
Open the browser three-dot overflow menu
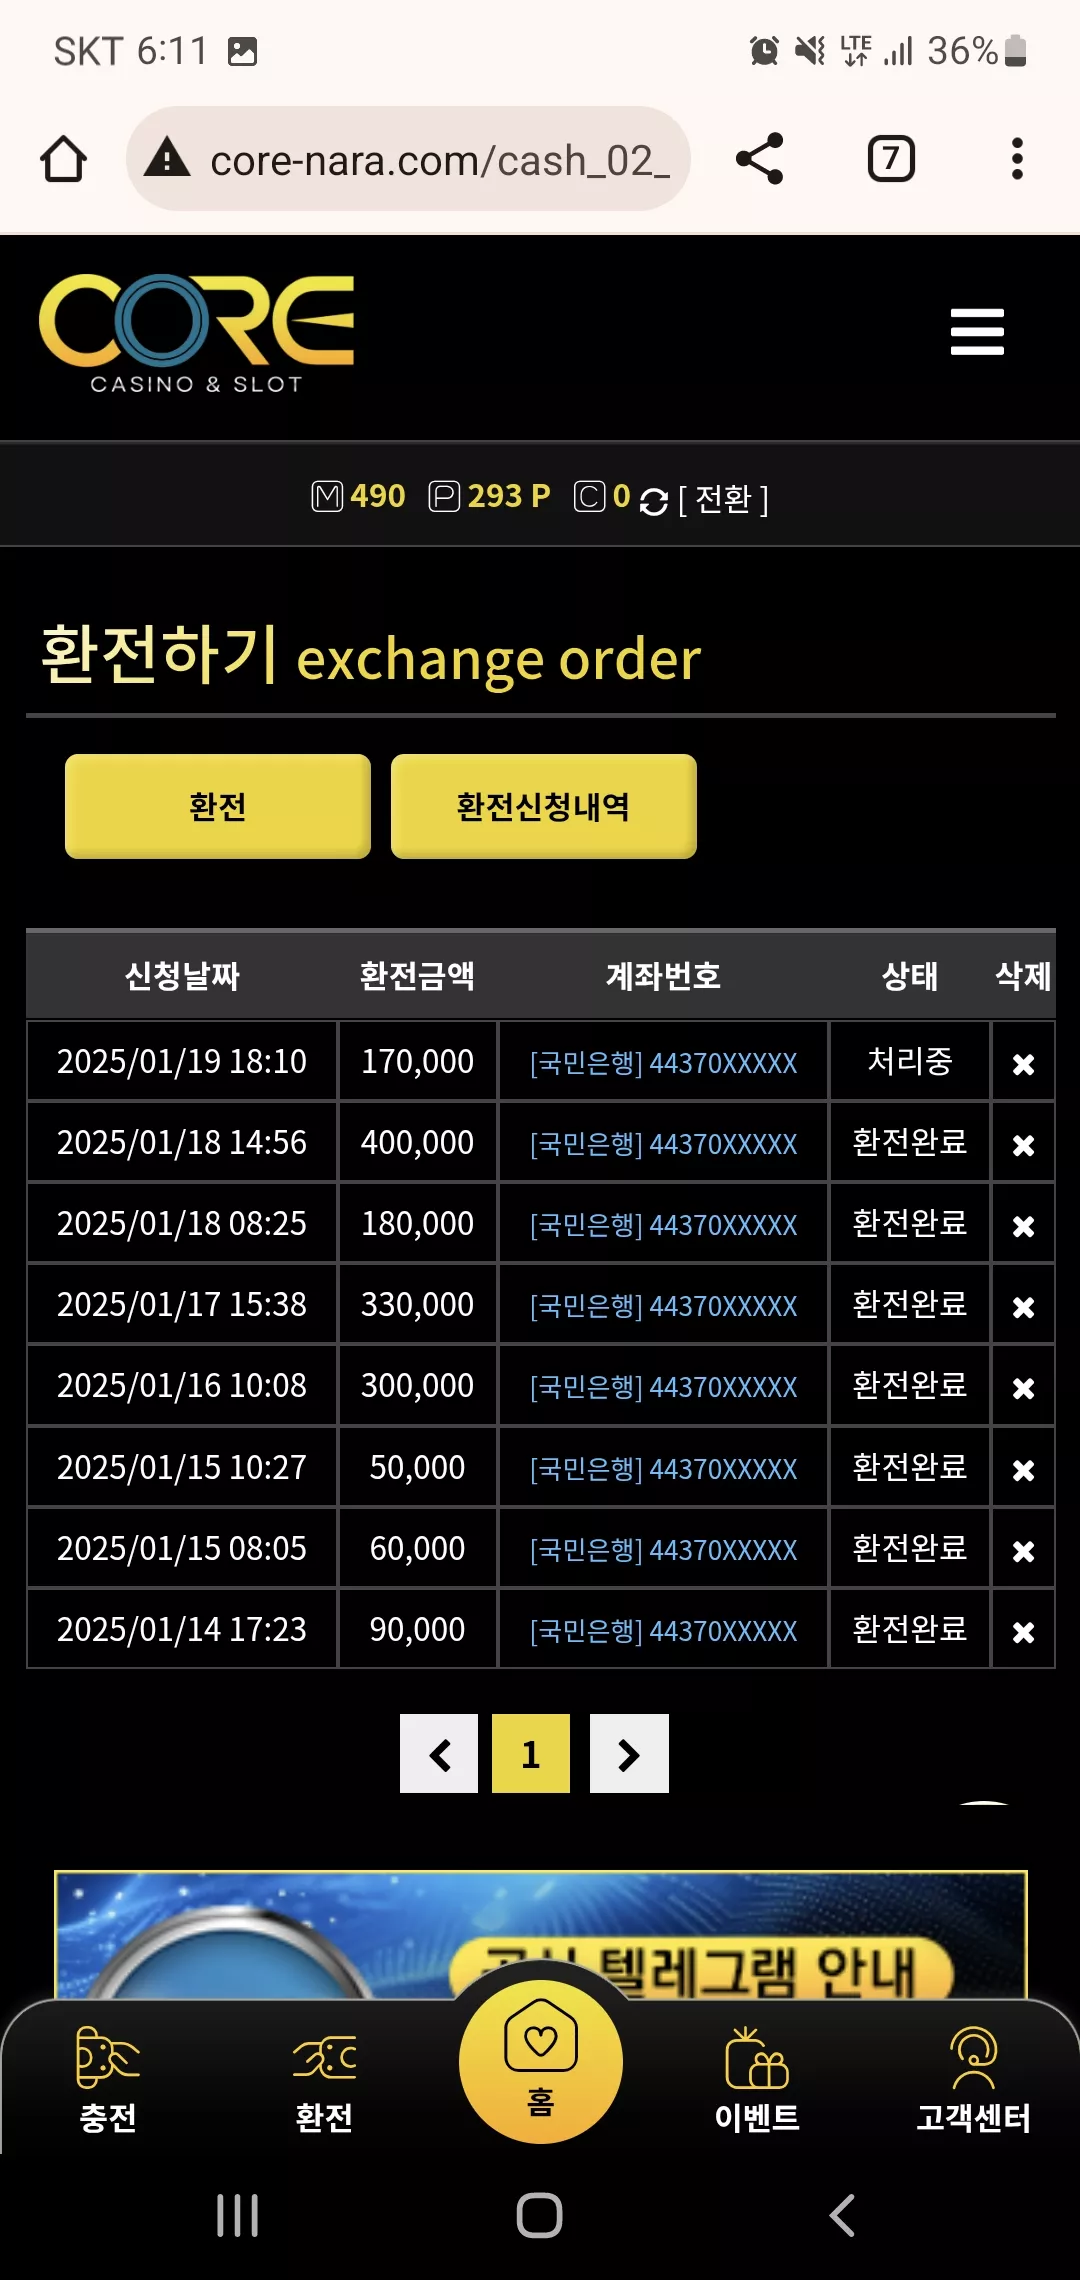1017,159
